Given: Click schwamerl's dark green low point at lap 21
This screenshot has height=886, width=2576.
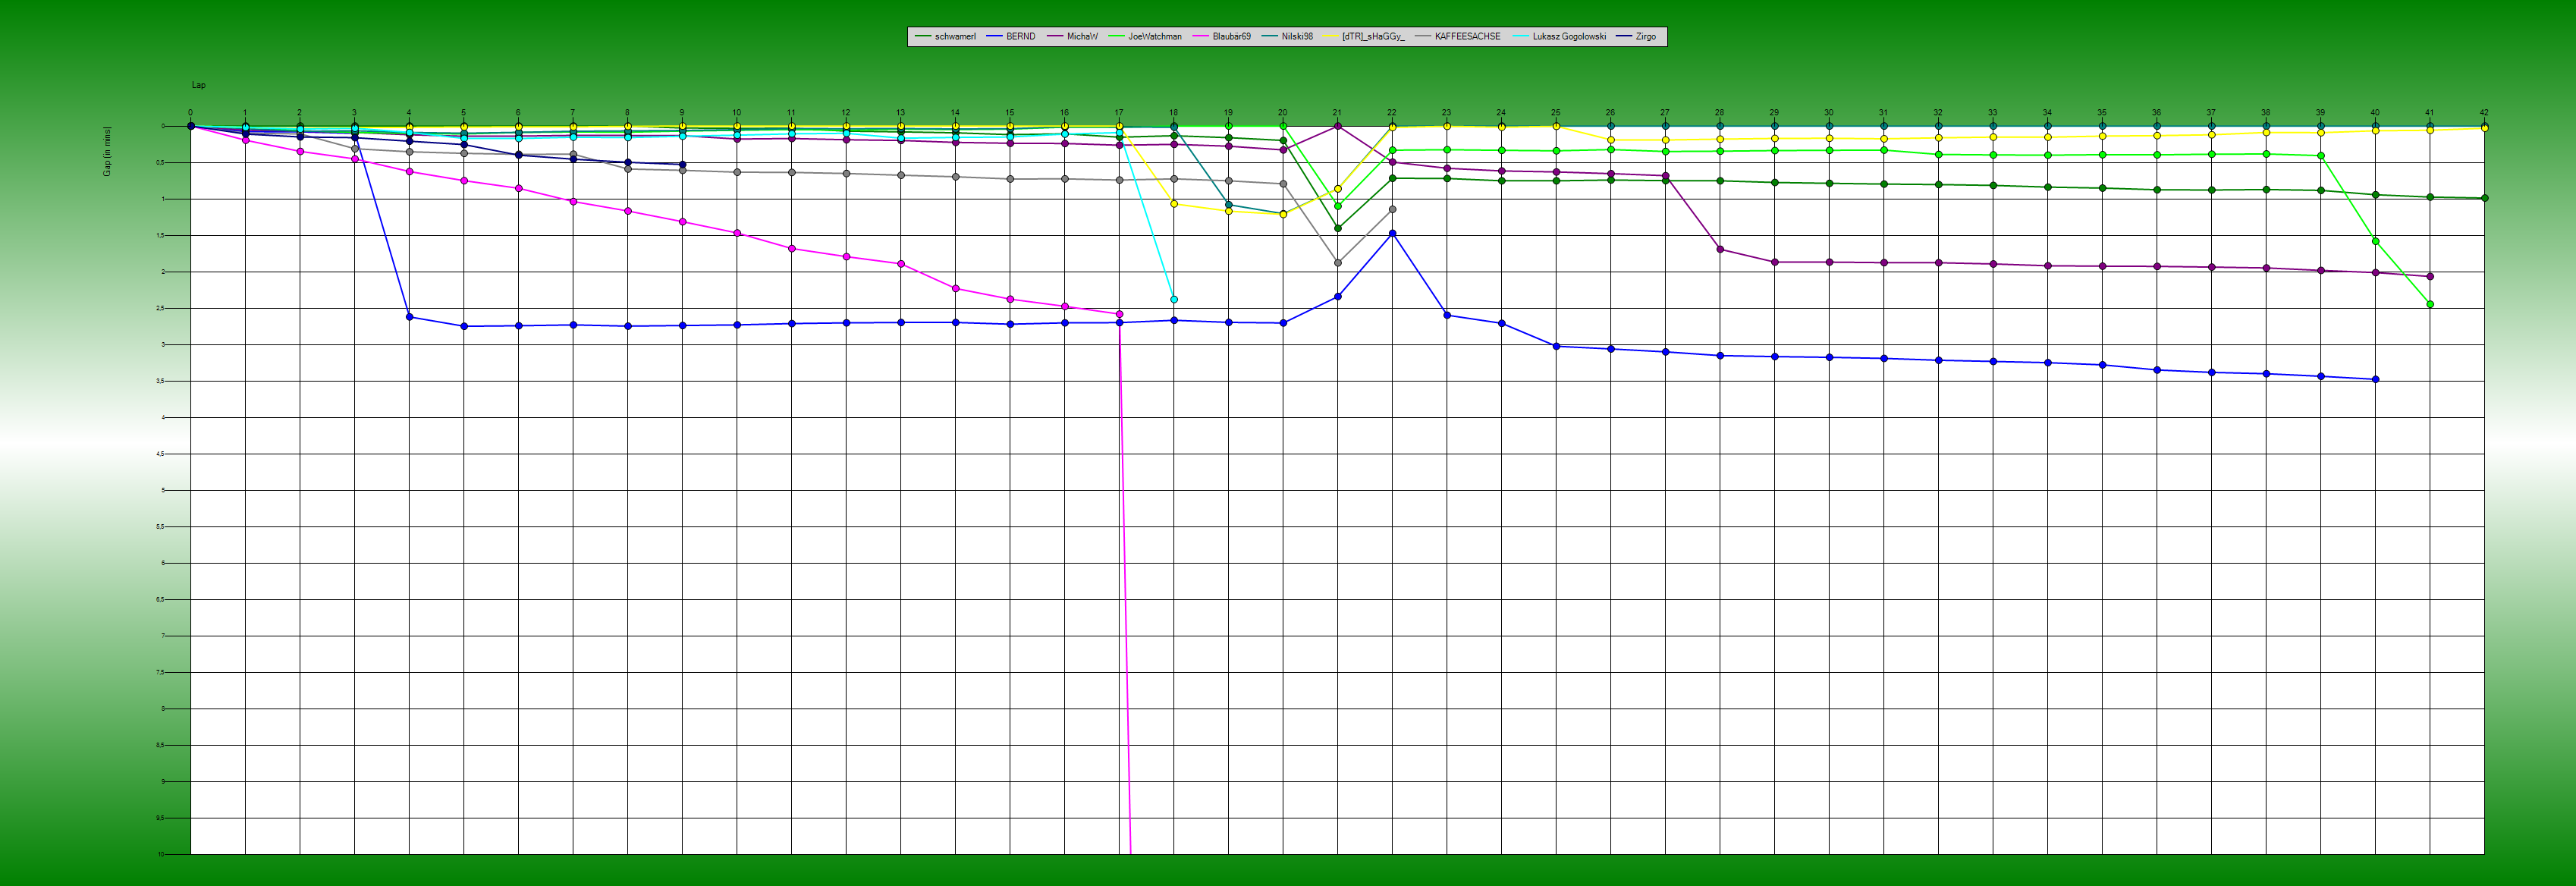Looking at the screenshot, I should [1338, 228].
